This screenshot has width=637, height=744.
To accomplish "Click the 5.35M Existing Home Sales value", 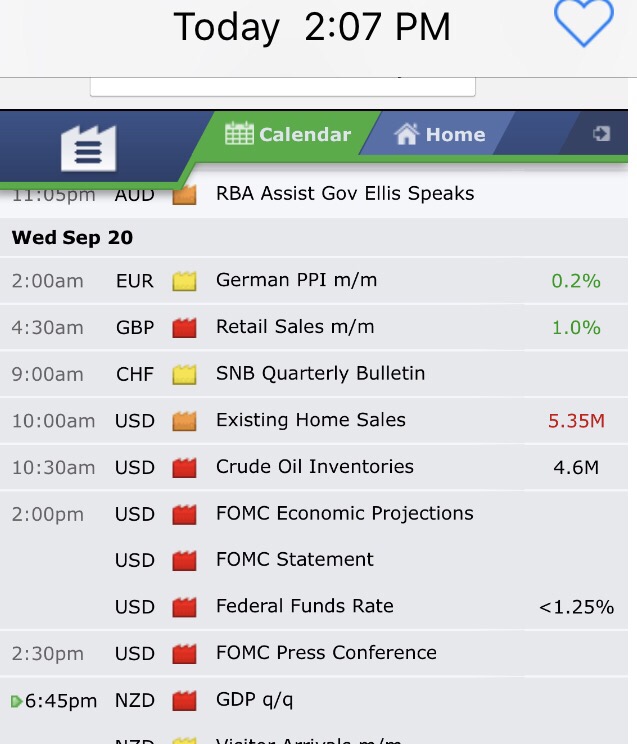I will coord(576,421).
